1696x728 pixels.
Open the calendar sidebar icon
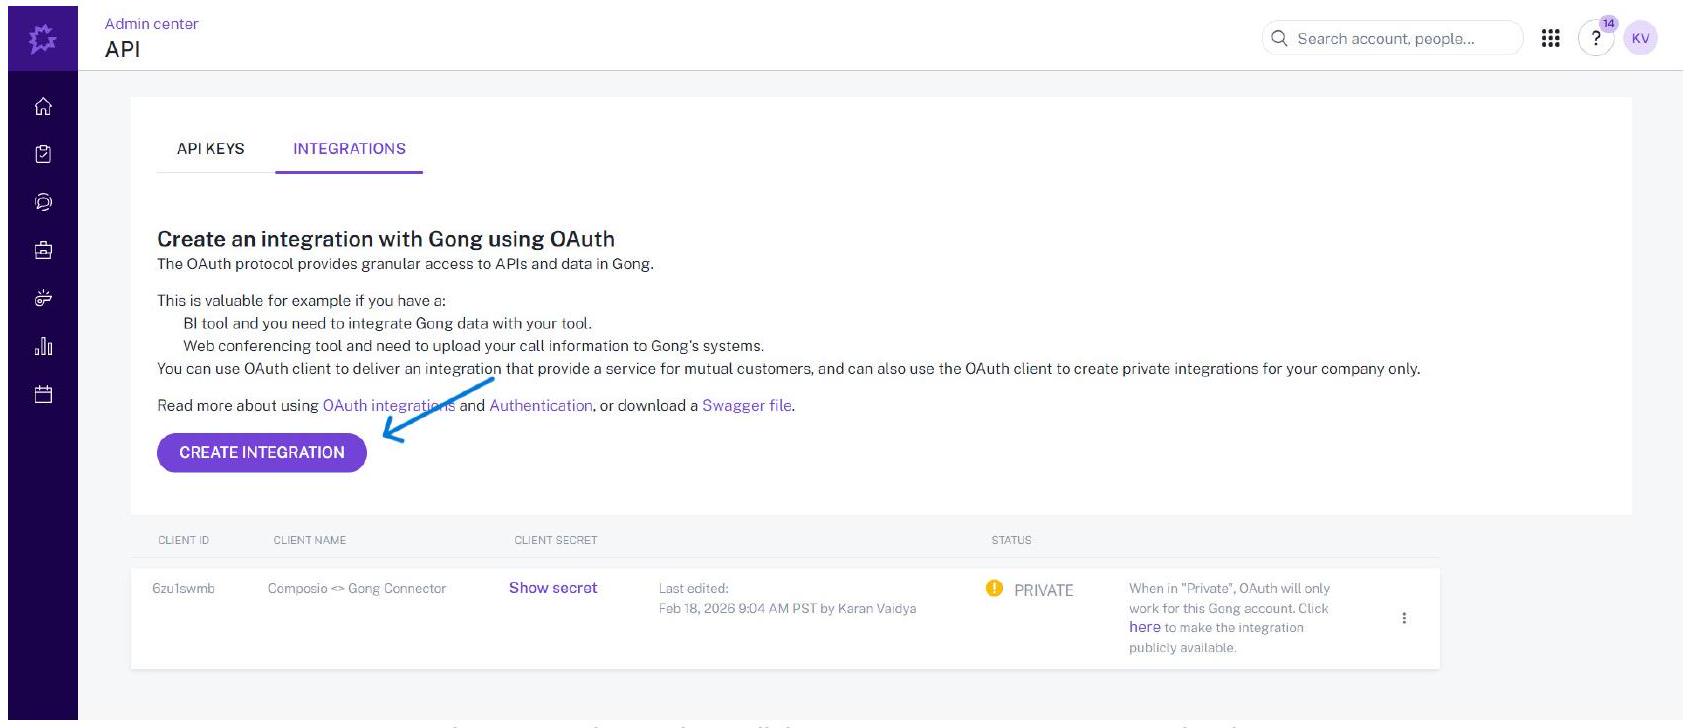(x=43, y=394)
